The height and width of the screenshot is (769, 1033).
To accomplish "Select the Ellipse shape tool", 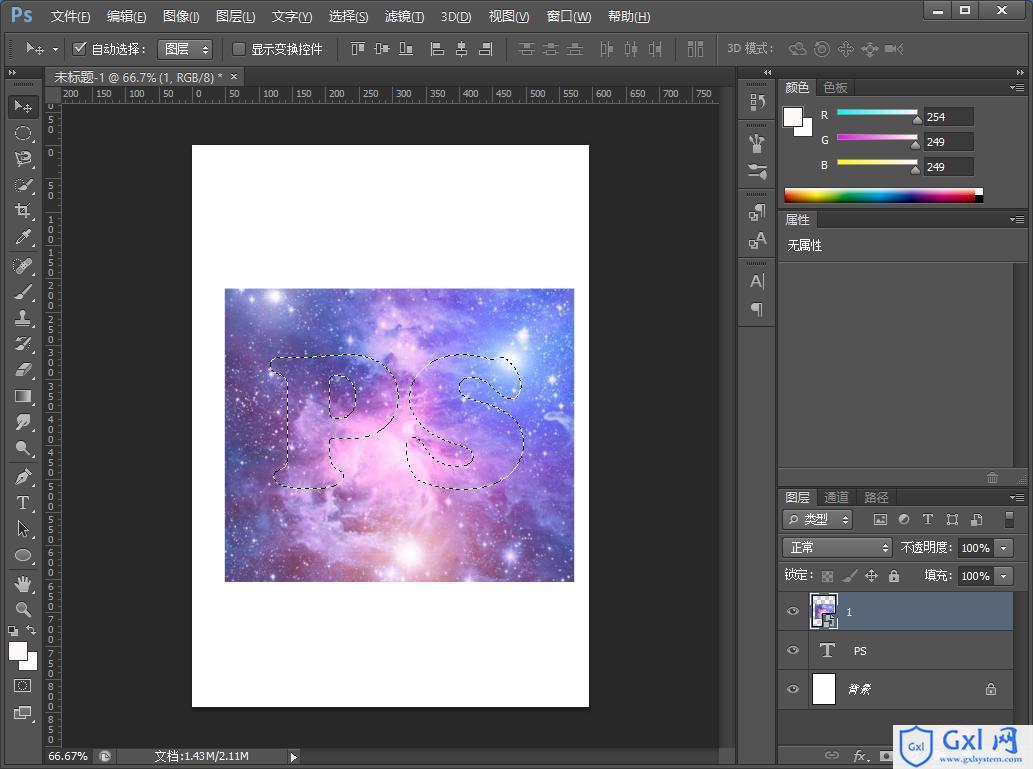I will 22,555.
